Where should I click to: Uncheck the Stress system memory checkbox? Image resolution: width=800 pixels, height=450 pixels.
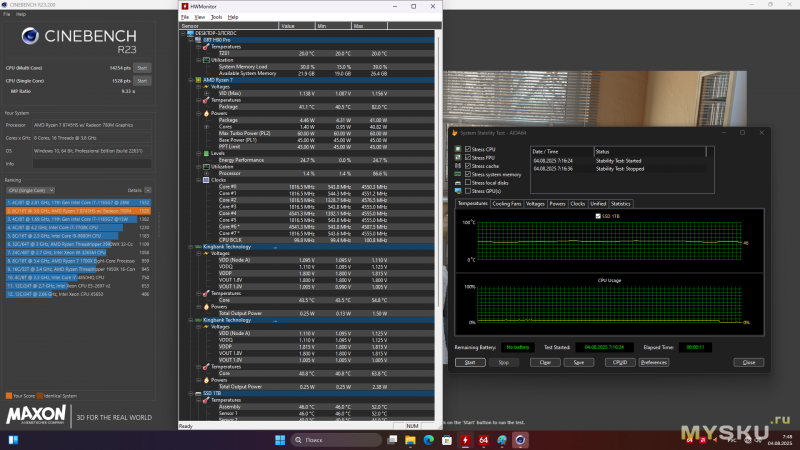coord(468,174)
